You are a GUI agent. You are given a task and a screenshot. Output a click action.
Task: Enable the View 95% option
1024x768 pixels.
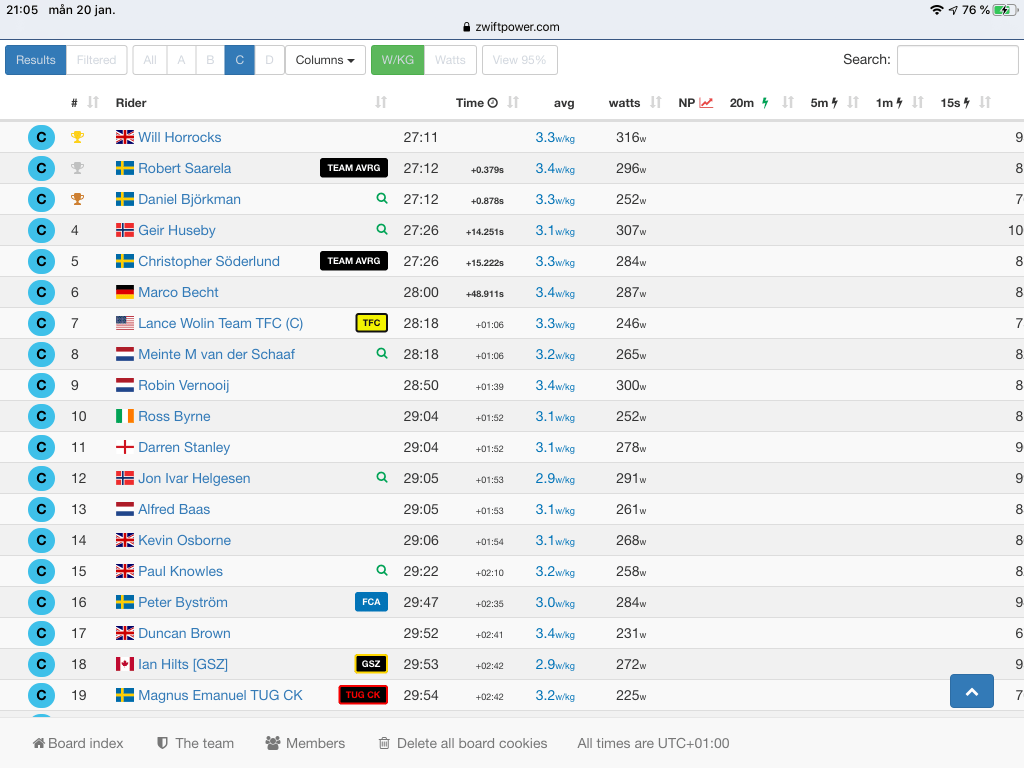point(519,60)
